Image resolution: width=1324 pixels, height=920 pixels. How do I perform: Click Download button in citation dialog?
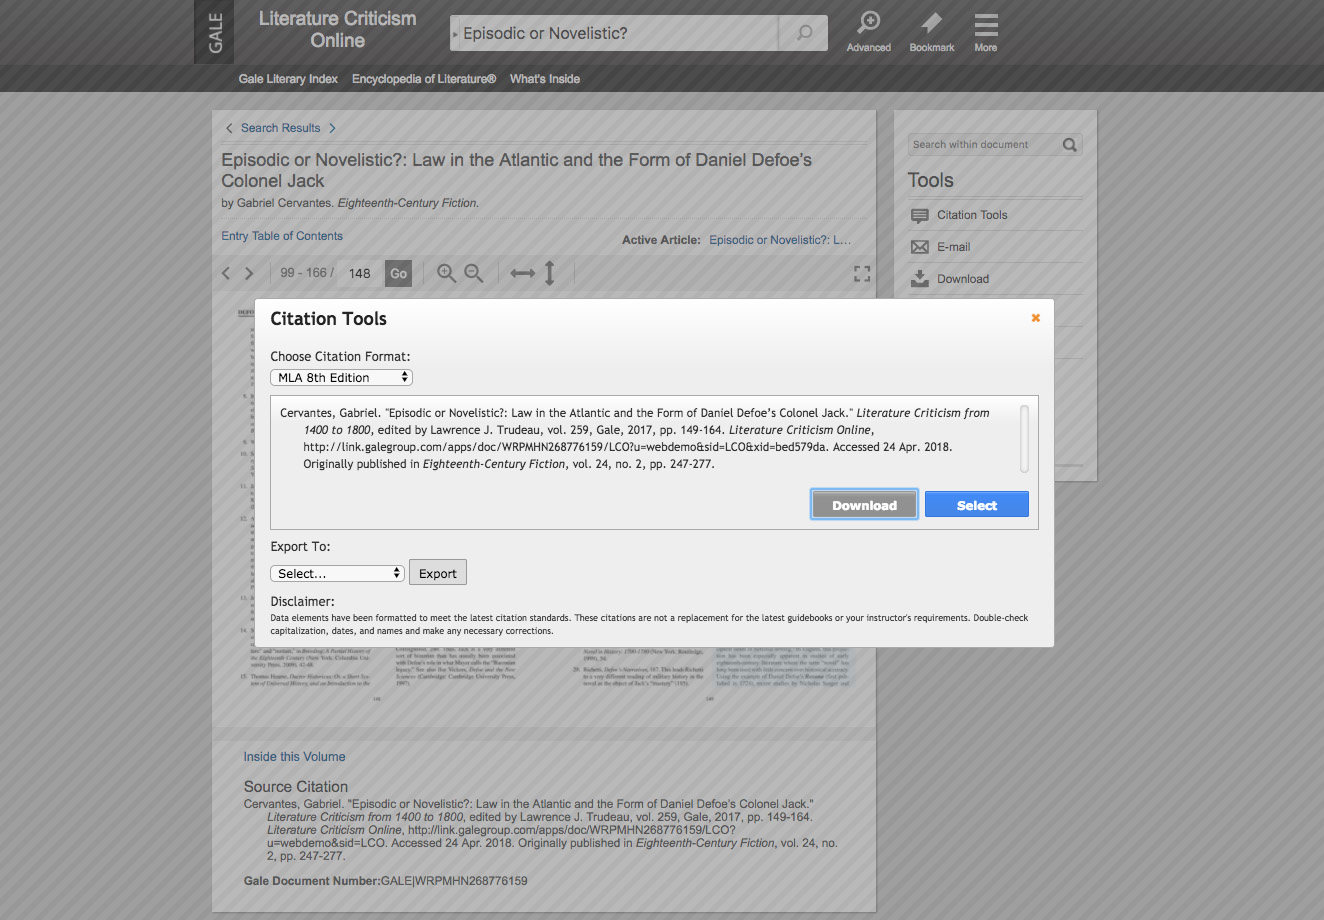coord(864,505)
